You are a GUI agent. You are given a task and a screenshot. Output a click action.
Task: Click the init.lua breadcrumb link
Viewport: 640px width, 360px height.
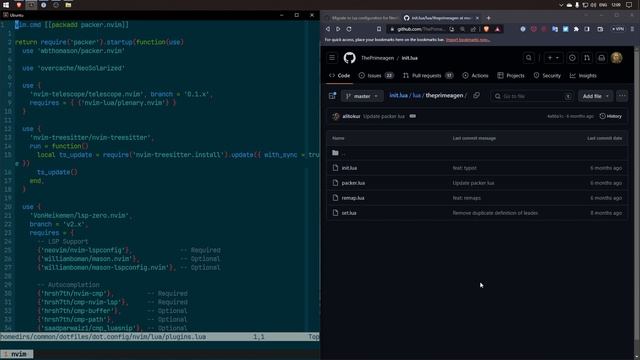click(398, 96)
